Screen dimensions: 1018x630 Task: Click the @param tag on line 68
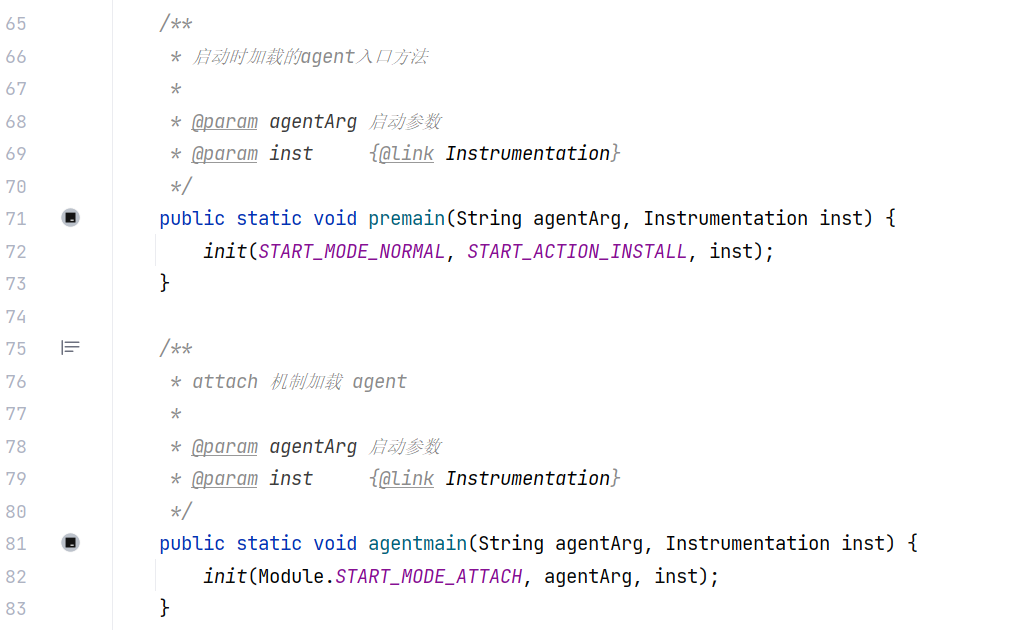(225, 121)
